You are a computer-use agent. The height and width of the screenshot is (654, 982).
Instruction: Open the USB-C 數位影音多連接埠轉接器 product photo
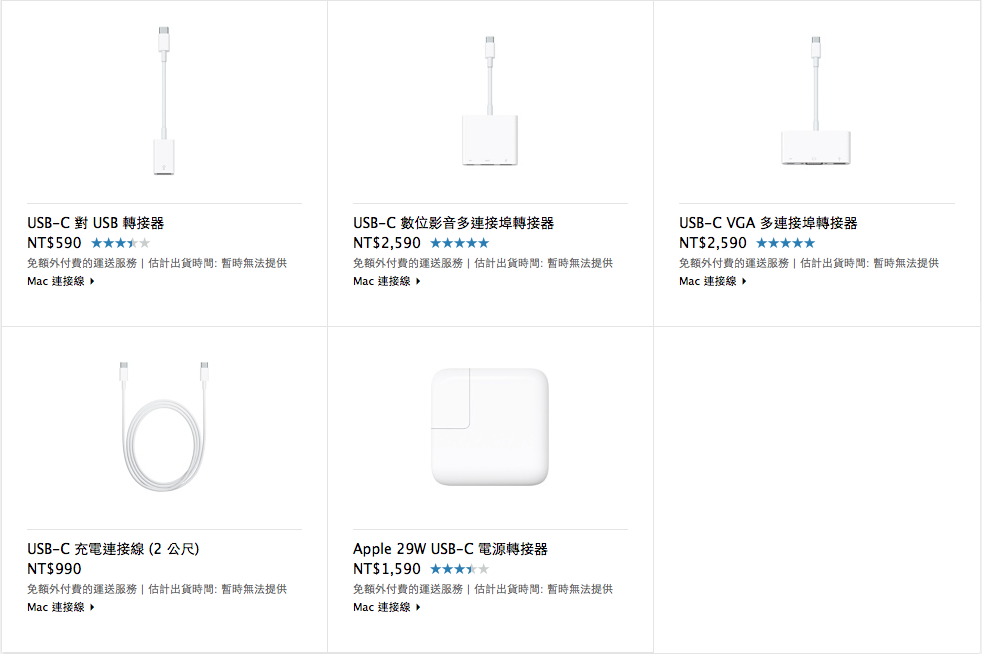(x=490, y=105)
